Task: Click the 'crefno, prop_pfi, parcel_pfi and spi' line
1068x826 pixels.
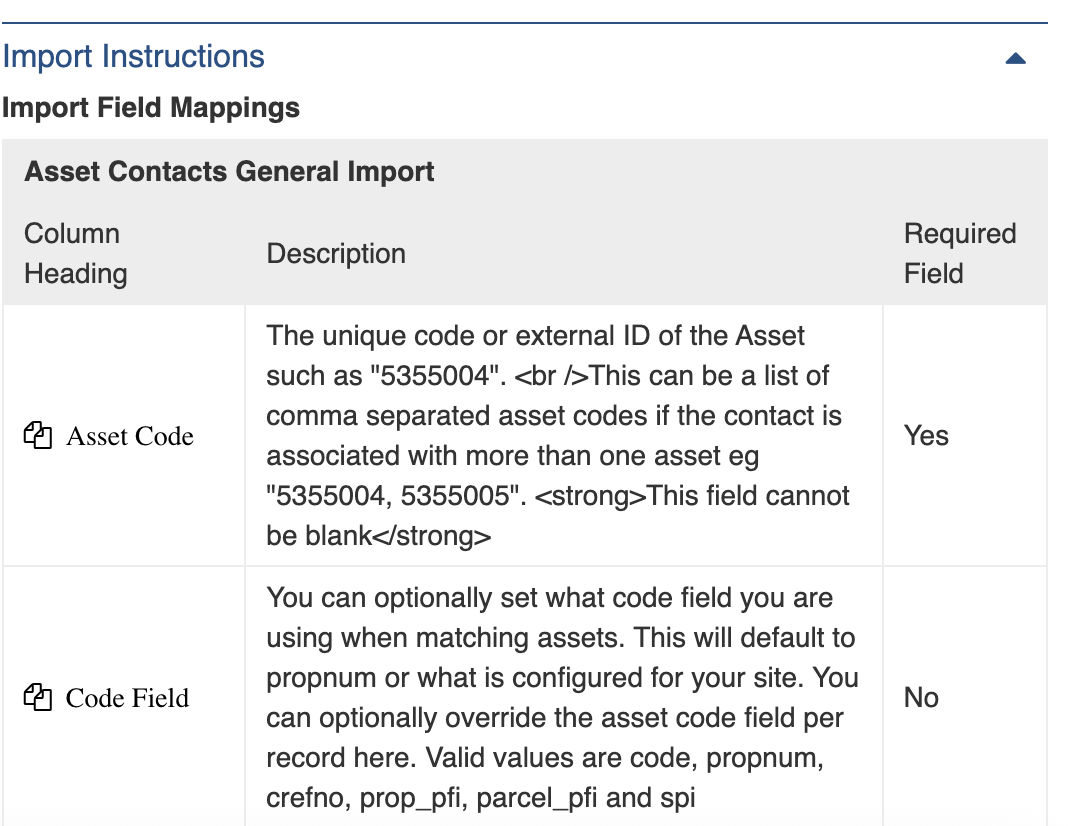Action: pyautogui.click(x=480, y=798)
